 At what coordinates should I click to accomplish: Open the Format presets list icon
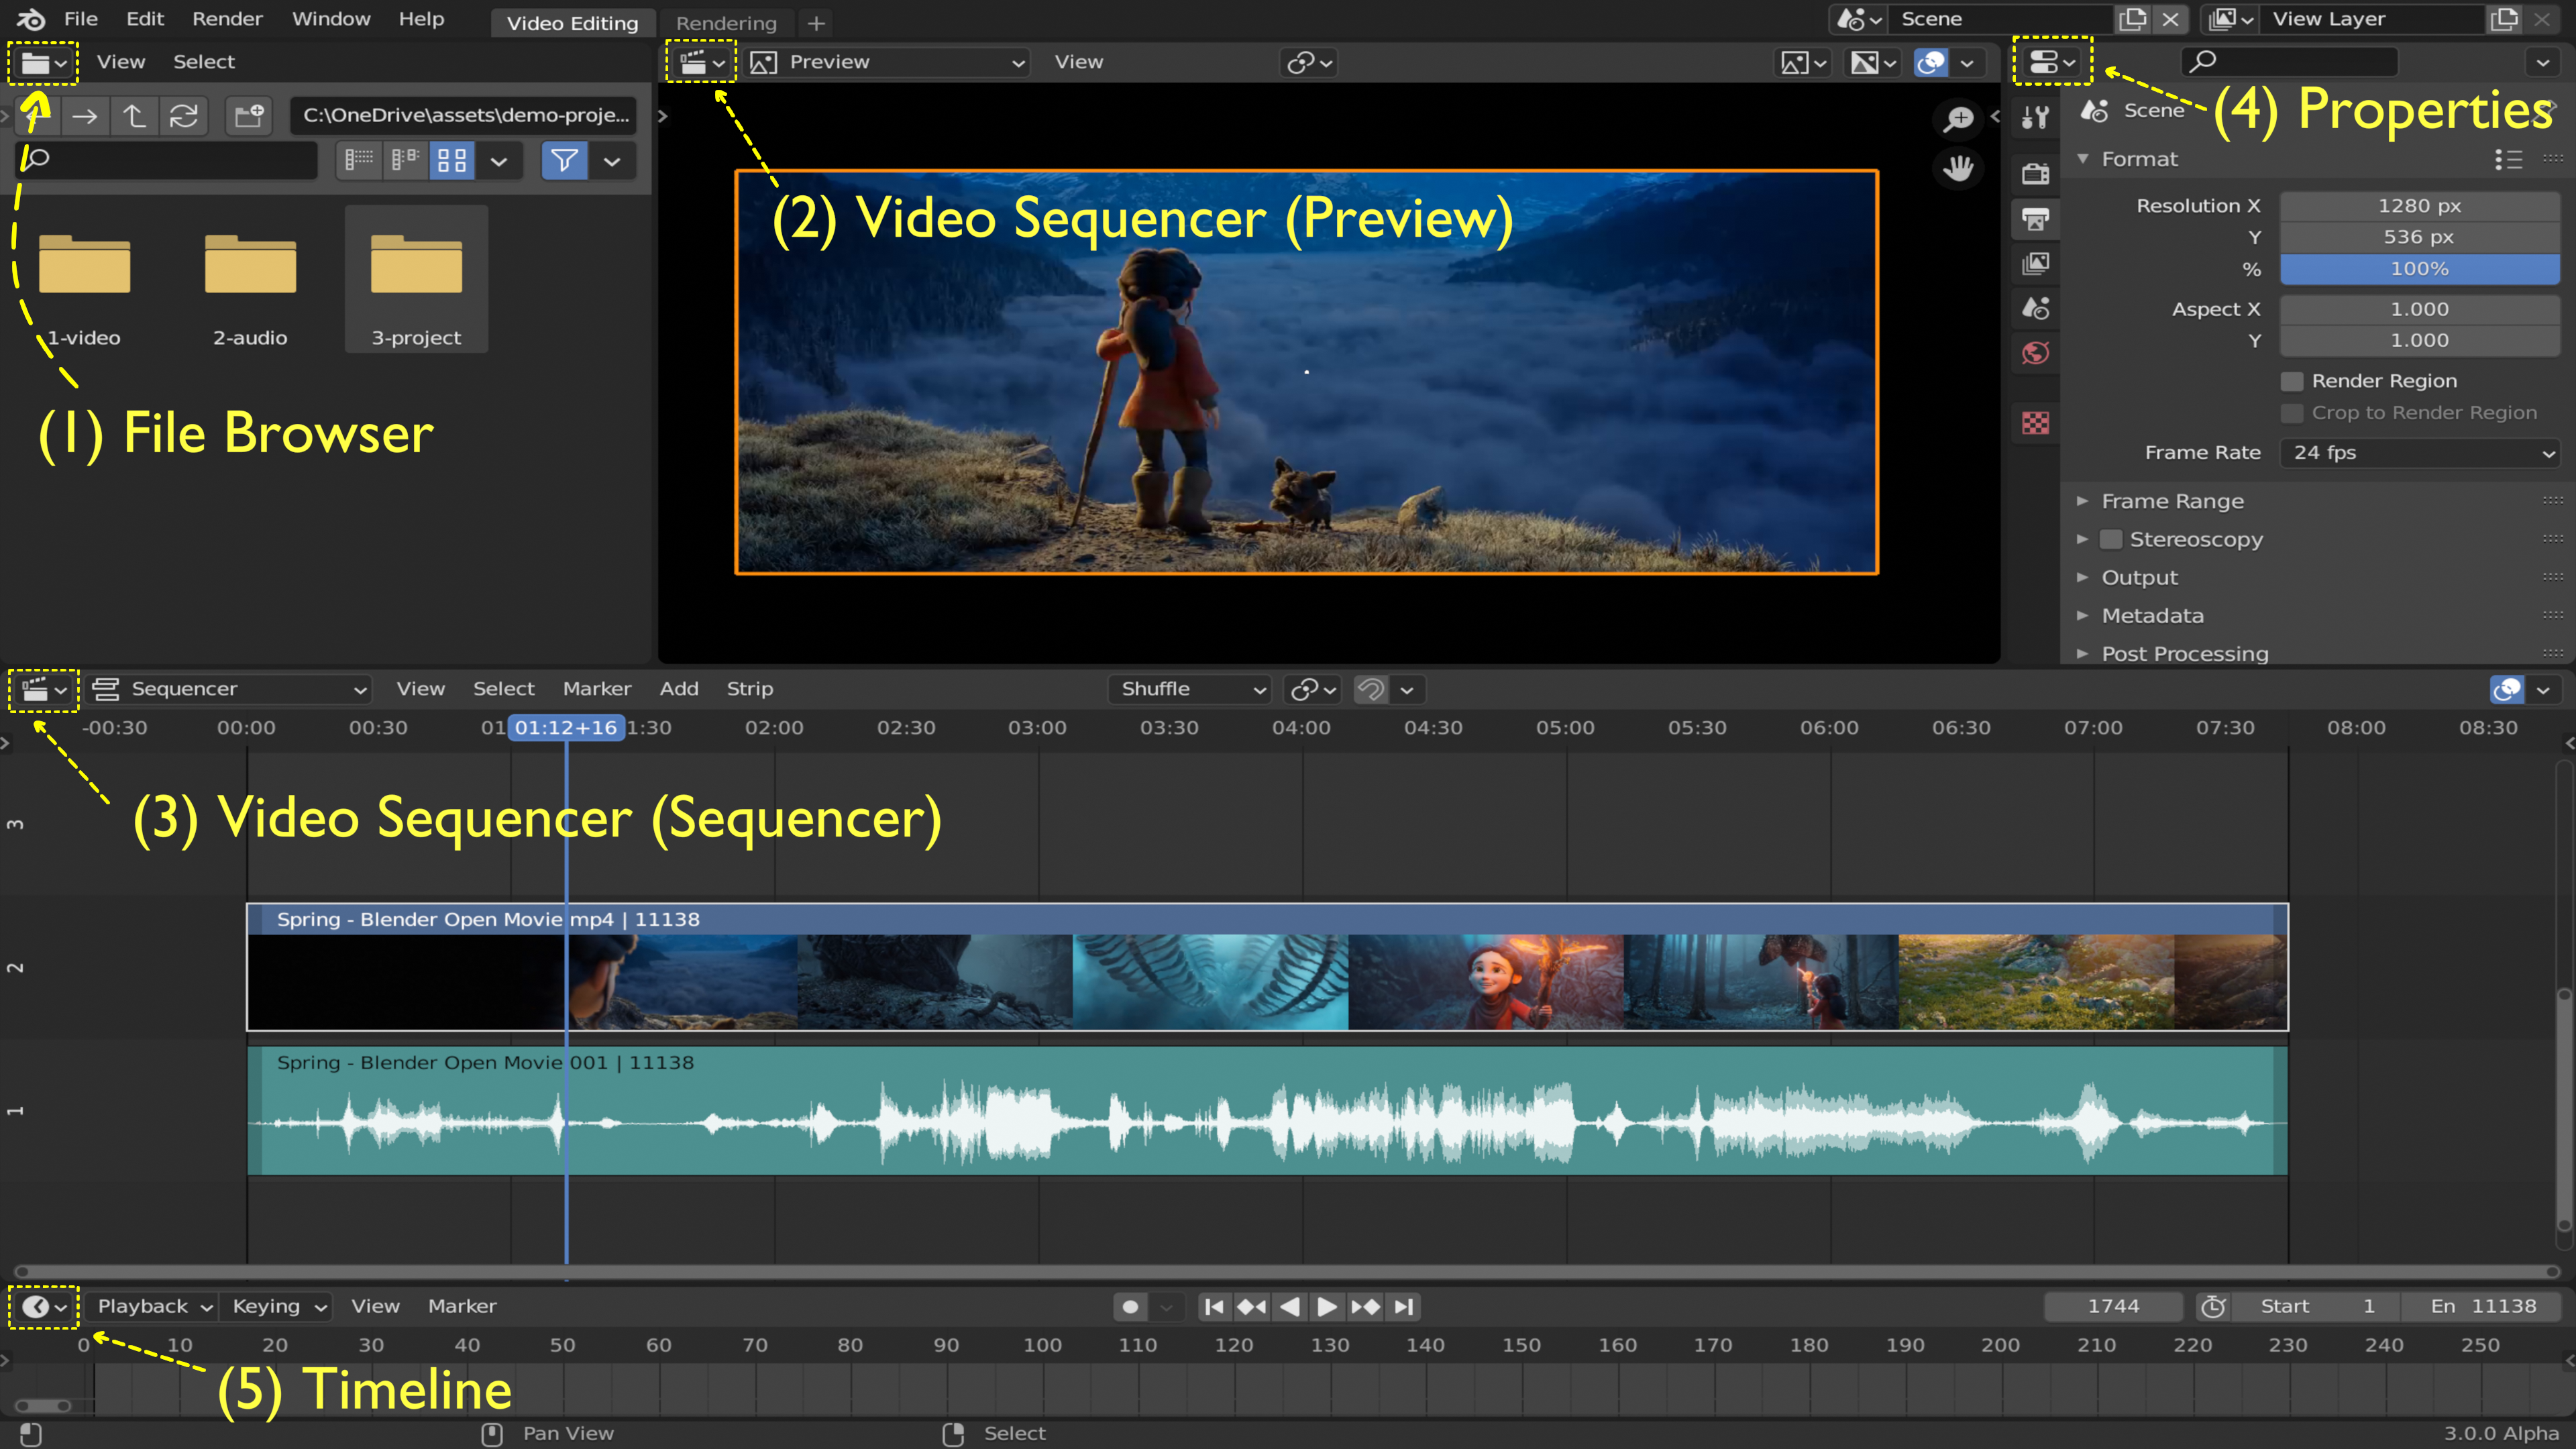2507,159
